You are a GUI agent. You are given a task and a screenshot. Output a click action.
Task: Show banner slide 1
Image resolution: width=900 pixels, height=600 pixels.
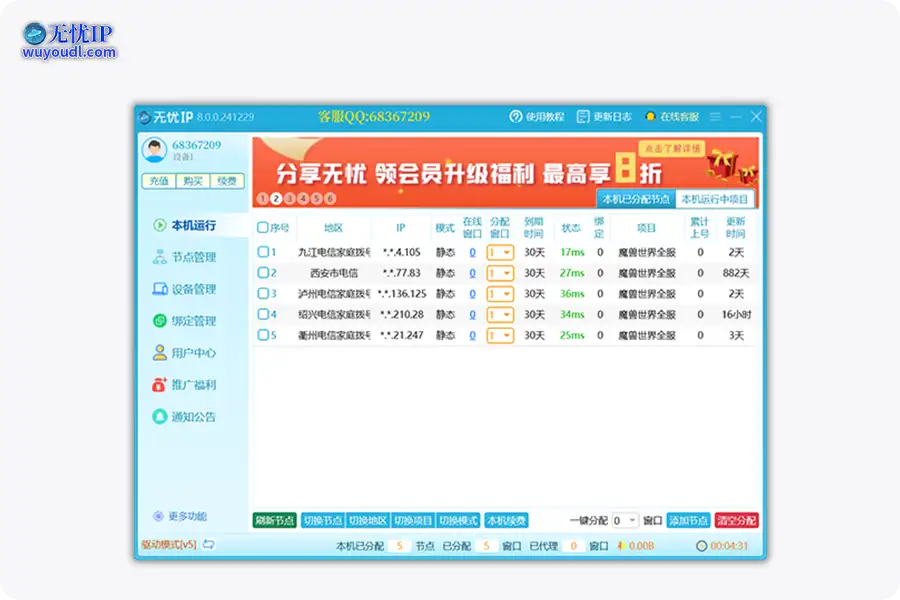[x=263, y=199]
